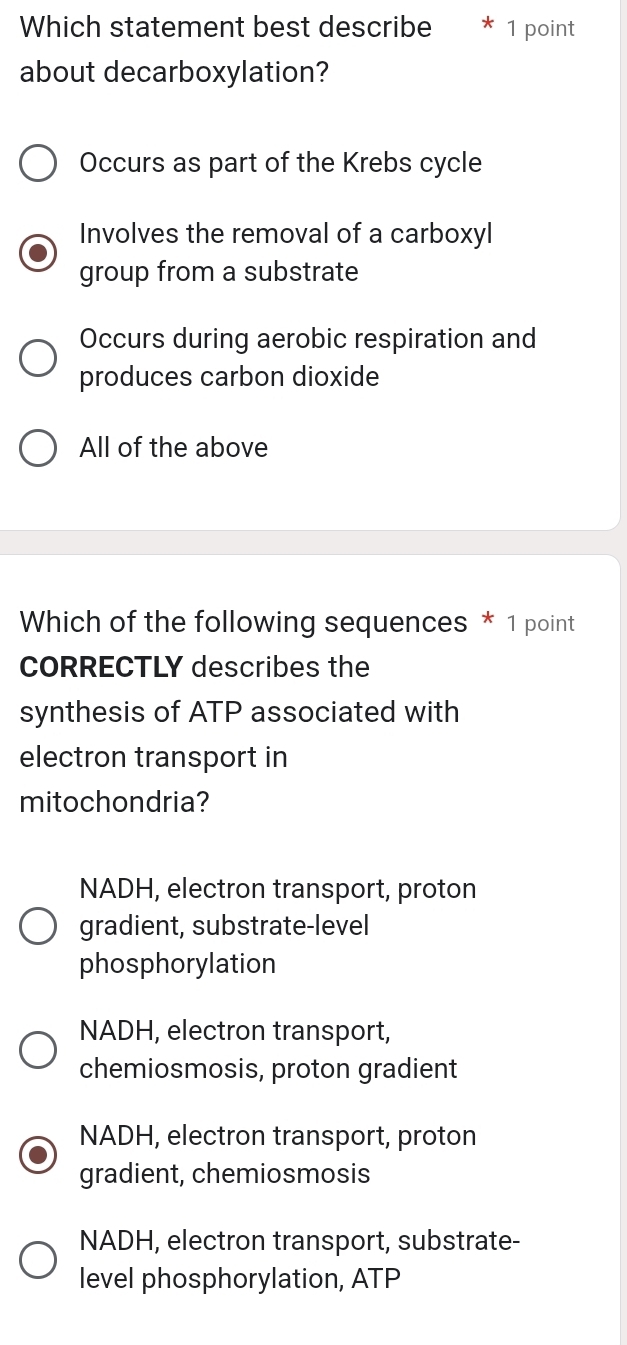Click the label "All of the above"
The height and width of the screenshot is (1345, 627).
(x=174, y=448)
